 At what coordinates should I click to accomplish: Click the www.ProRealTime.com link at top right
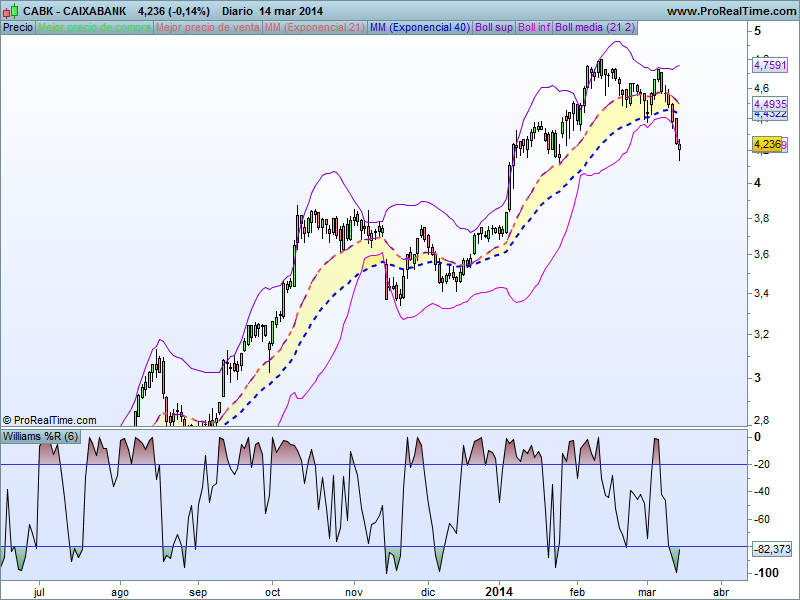pyautogui.click(x=729, y=11)
